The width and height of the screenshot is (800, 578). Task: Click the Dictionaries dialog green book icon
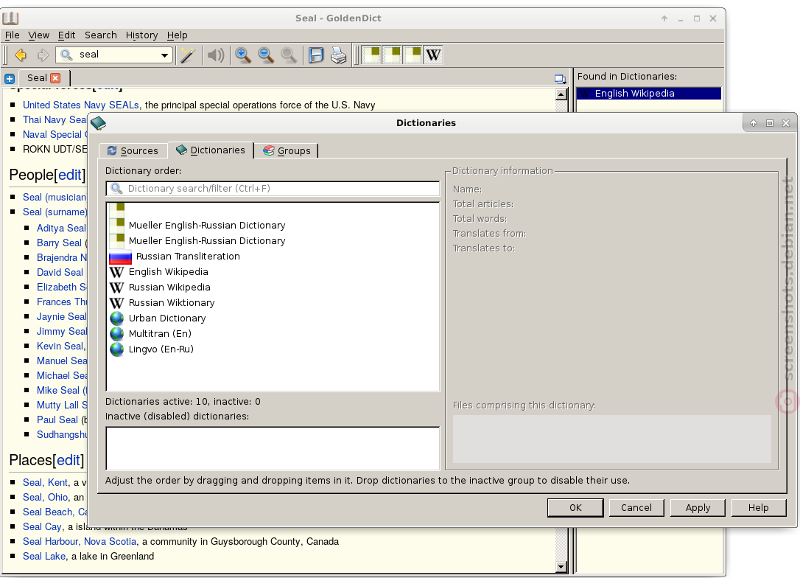coord(98,122)
